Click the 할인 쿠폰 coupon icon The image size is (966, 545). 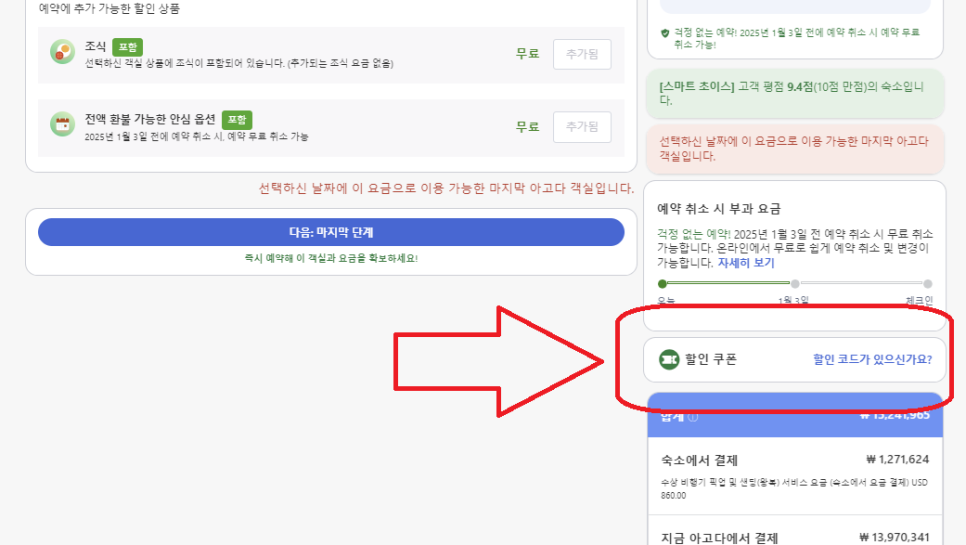(669, 359)
